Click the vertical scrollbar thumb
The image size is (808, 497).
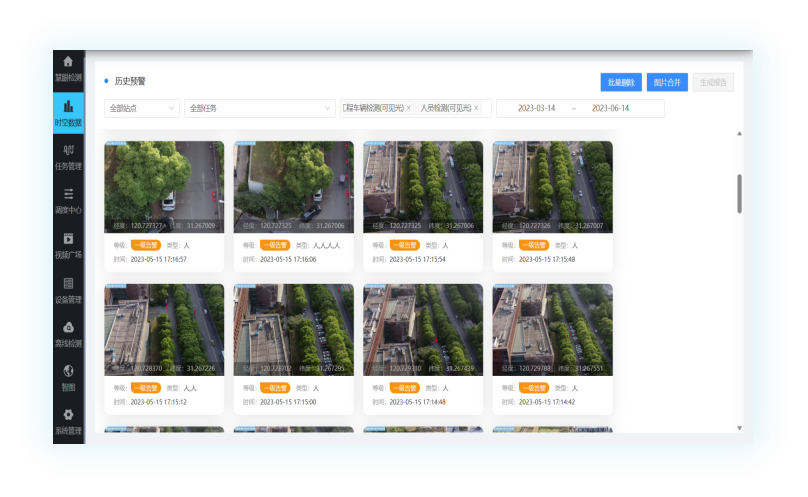pyautogui.click(x=739, y=194)
